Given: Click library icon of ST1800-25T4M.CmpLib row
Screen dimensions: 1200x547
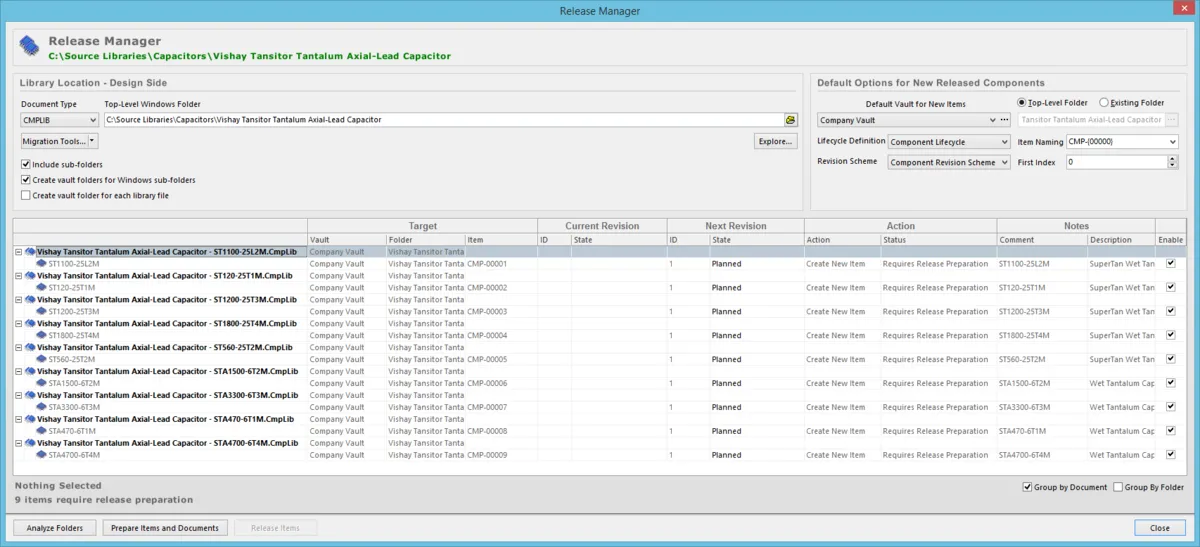Looking at the screenshot, I should click(x=30, y=324).
